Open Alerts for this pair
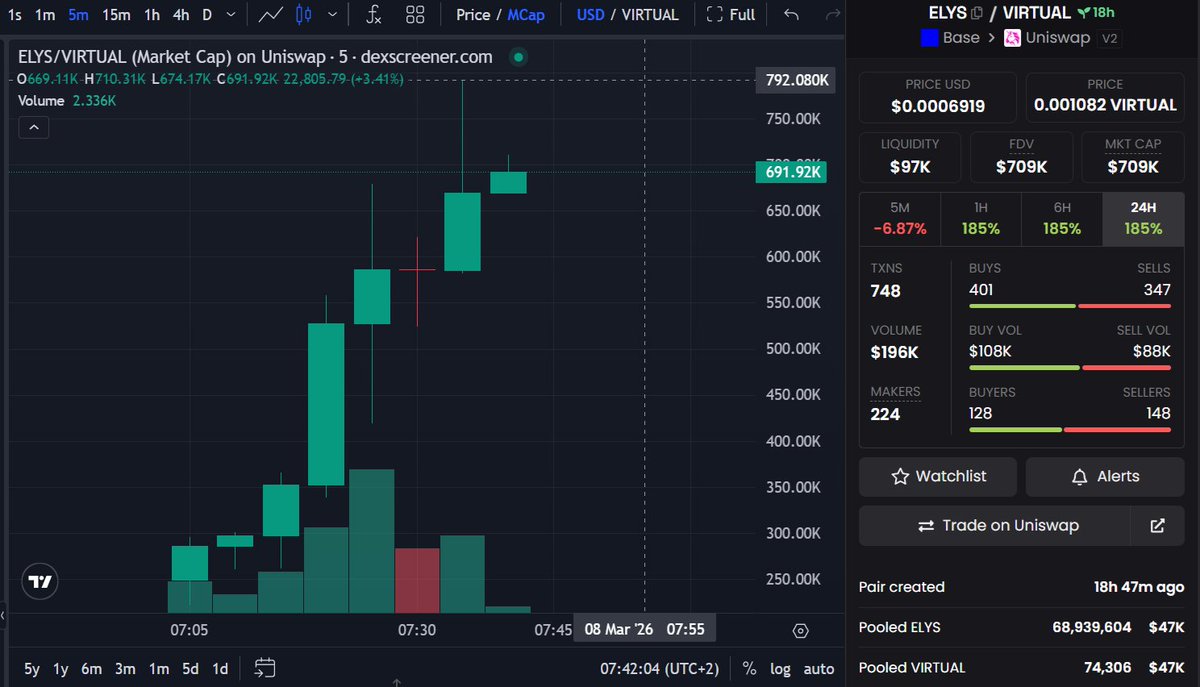This screenshot has height=687, width=1200. point(1105,477)
